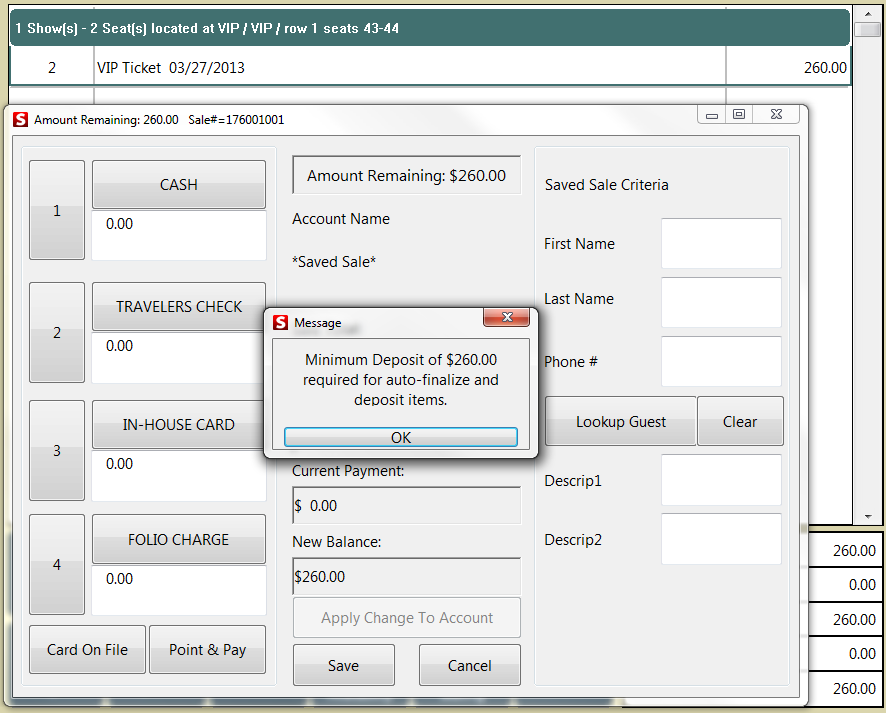Clear the saved sale criteria

(740, 422)
